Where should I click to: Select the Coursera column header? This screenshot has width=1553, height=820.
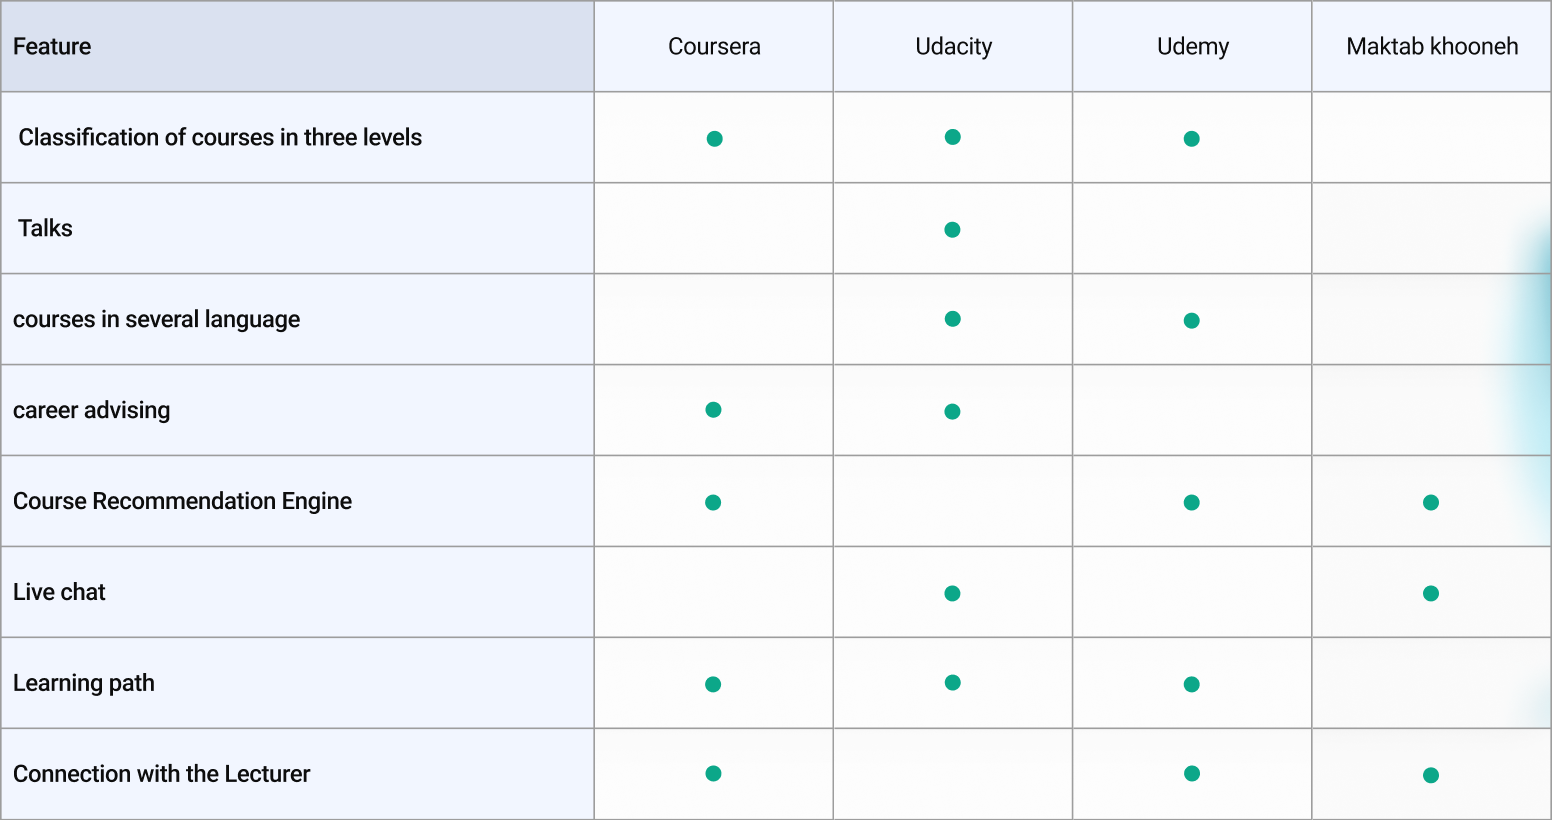[714, 47]
